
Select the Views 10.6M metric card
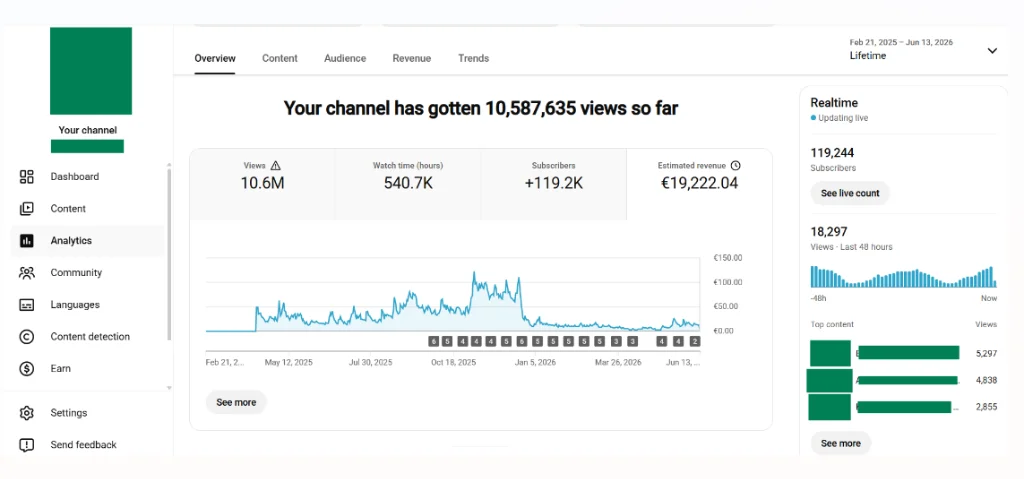(x=262, y=184)
